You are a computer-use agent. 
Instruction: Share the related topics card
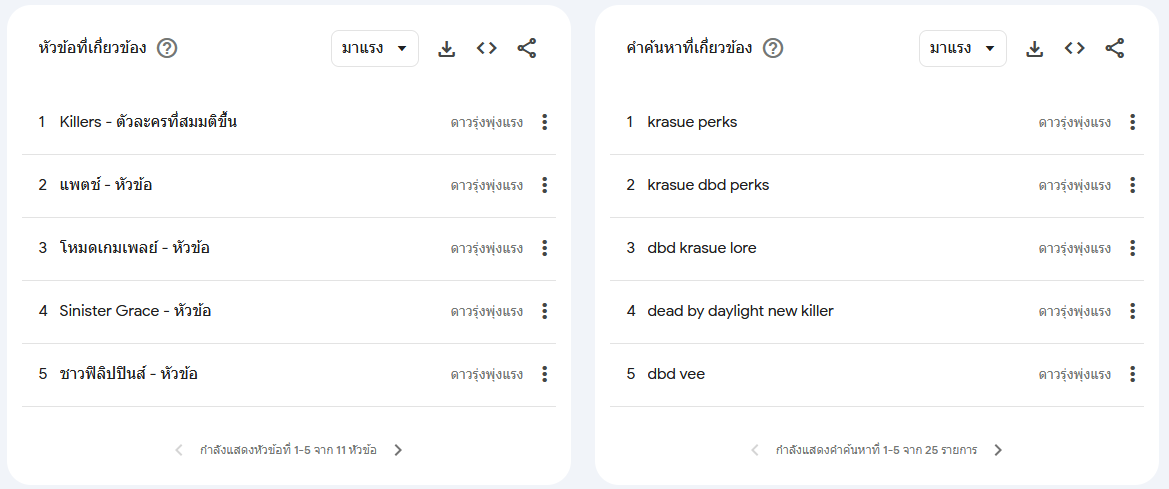pyautogui.click(x=527, y=49)
